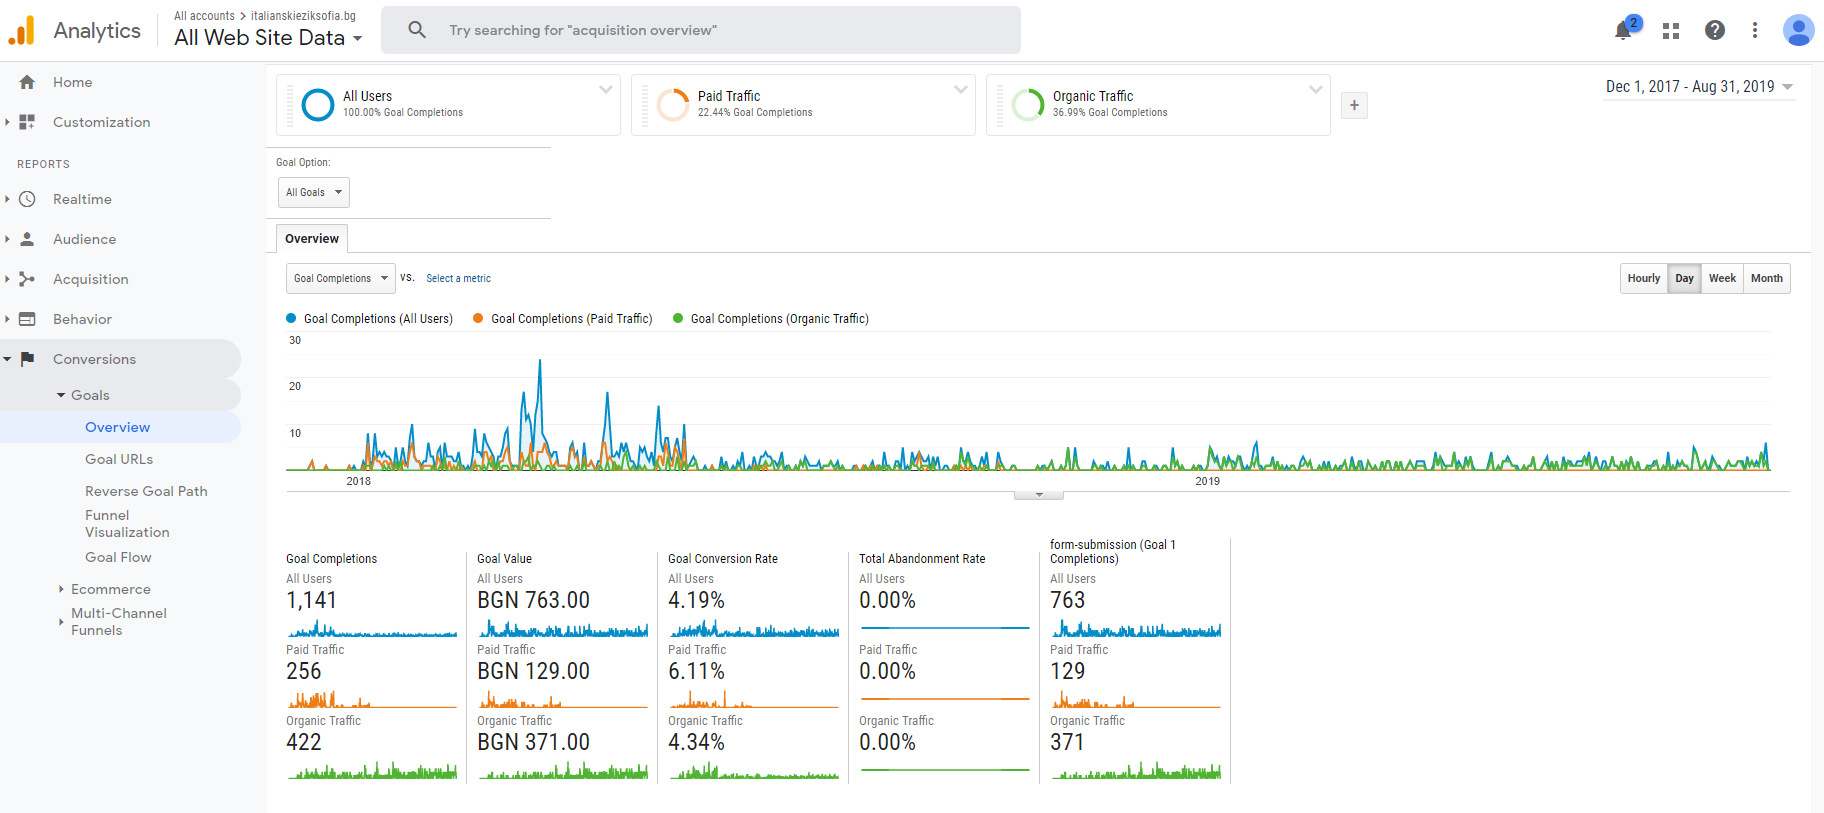The height and width of the screenshot is (813, 1824).
Task: Click the Realtime clock icon
Action: pos(27,199)
